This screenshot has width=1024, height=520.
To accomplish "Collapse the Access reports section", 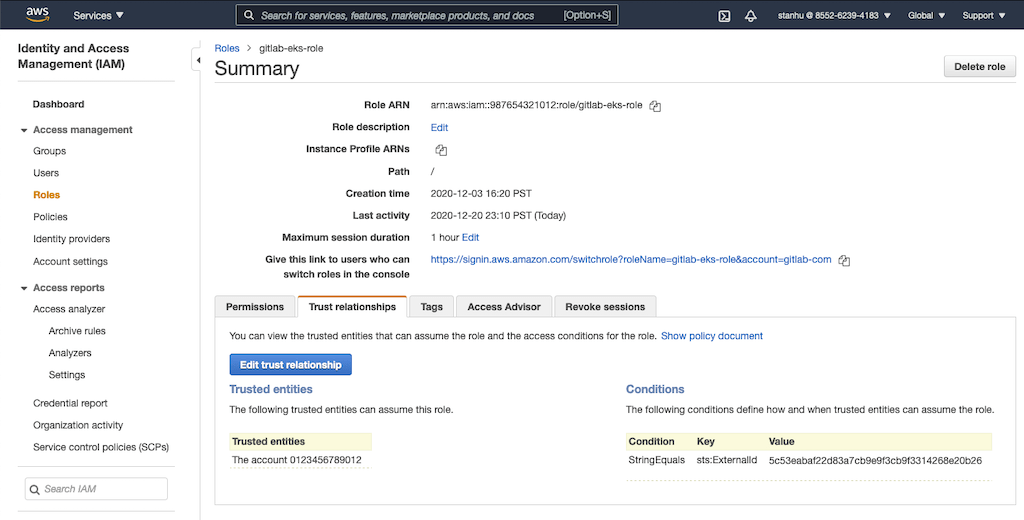I will tap(24, 288).
